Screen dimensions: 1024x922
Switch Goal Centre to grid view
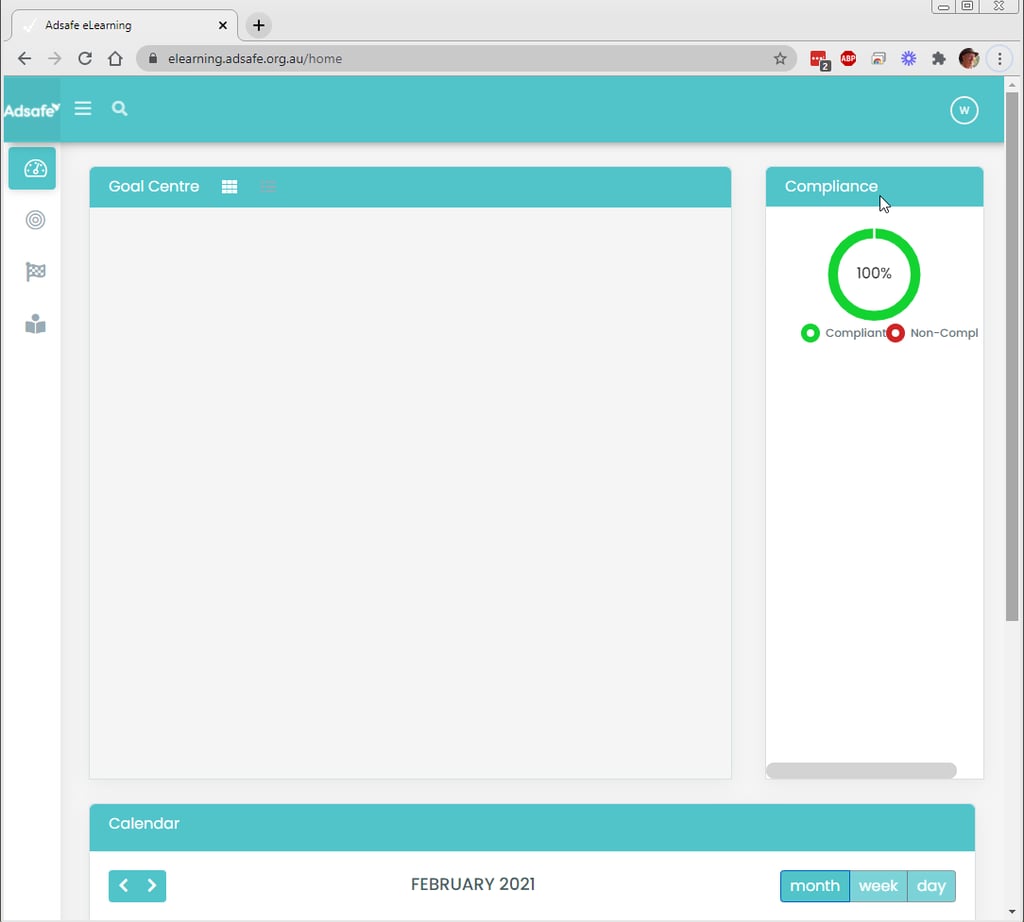tap(229, 187)
